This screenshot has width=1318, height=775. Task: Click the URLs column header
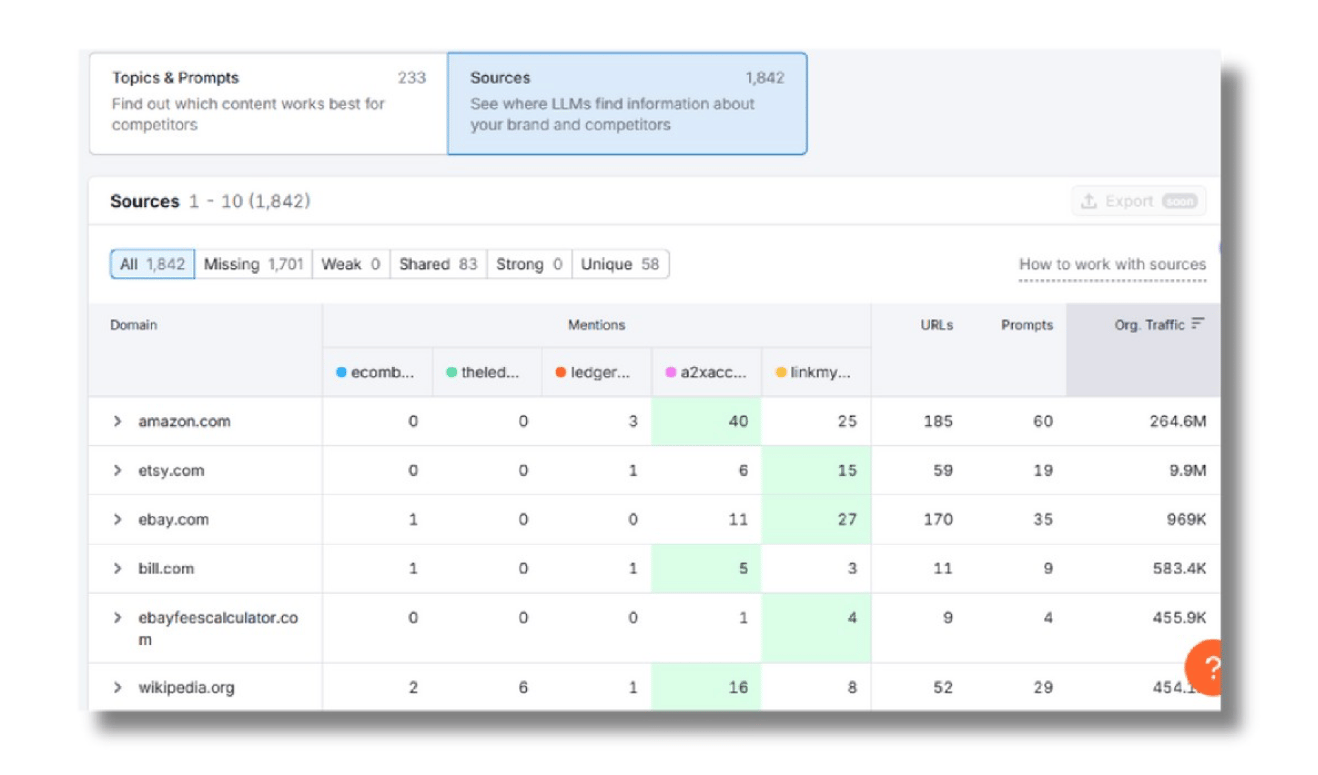(x=937, y=325)
